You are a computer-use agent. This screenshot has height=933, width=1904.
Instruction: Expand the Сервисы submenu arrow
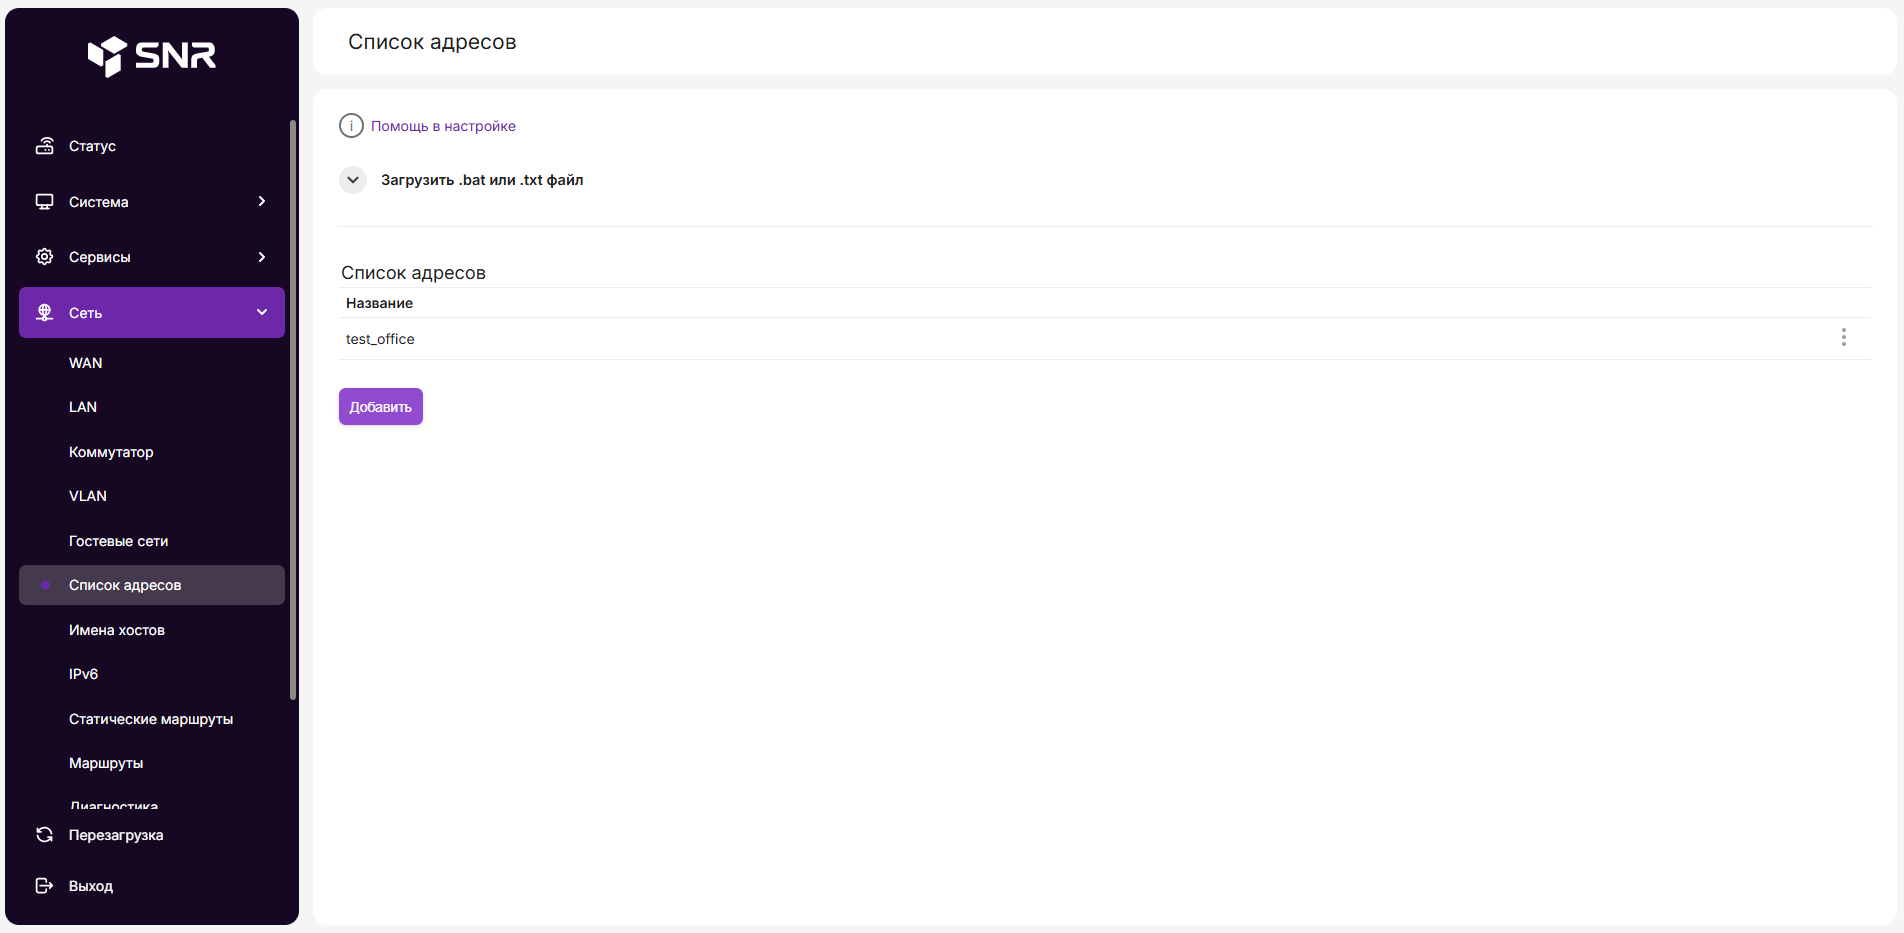[x=262, y=257]
